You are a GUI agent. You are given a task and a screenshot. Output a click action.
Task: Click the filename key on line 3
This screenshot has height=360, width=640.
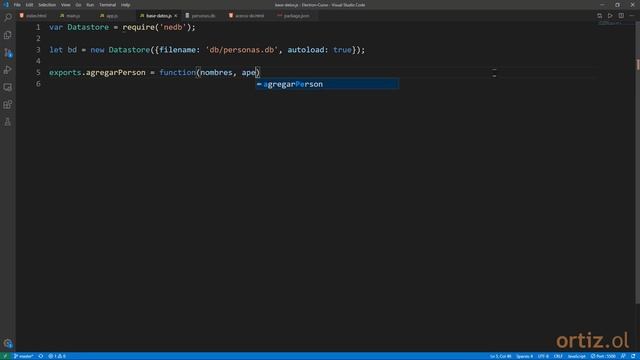pyautogui.click(x=178, y=50)
